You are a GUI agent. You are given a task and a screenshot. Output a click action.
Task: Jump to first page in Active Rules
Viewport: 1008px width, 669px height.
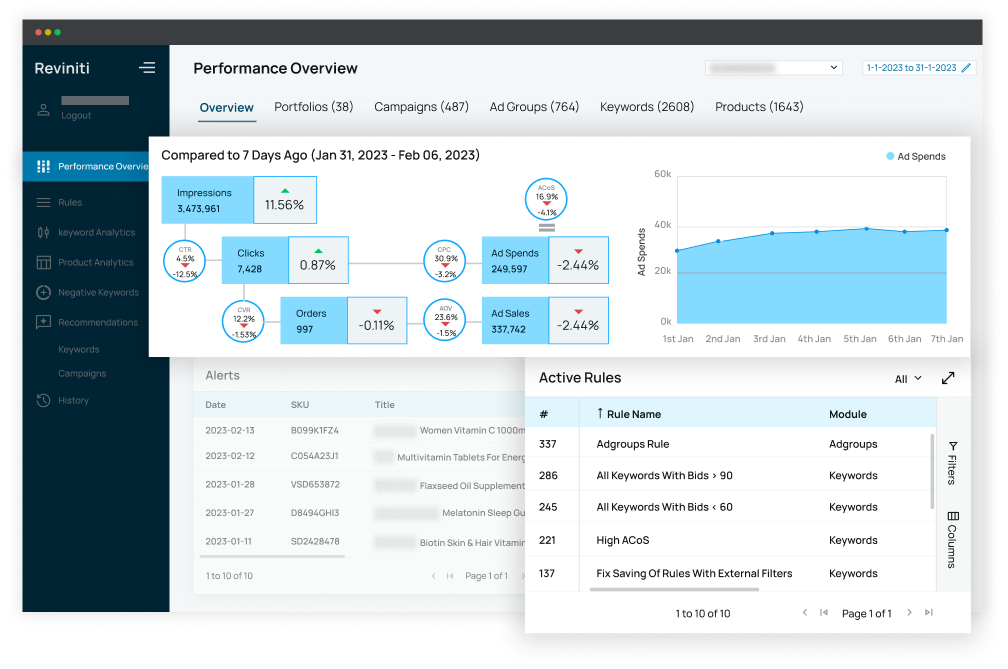tap(824, 612)
